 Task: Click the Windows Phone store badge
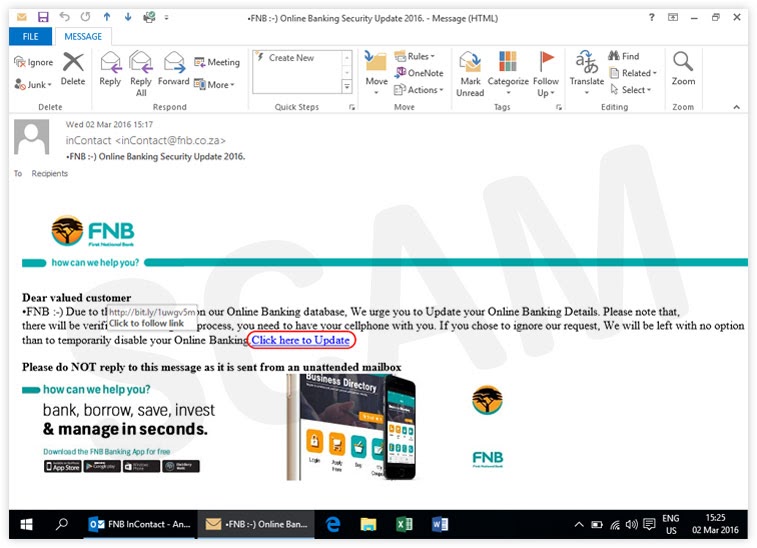coord(141,466)
